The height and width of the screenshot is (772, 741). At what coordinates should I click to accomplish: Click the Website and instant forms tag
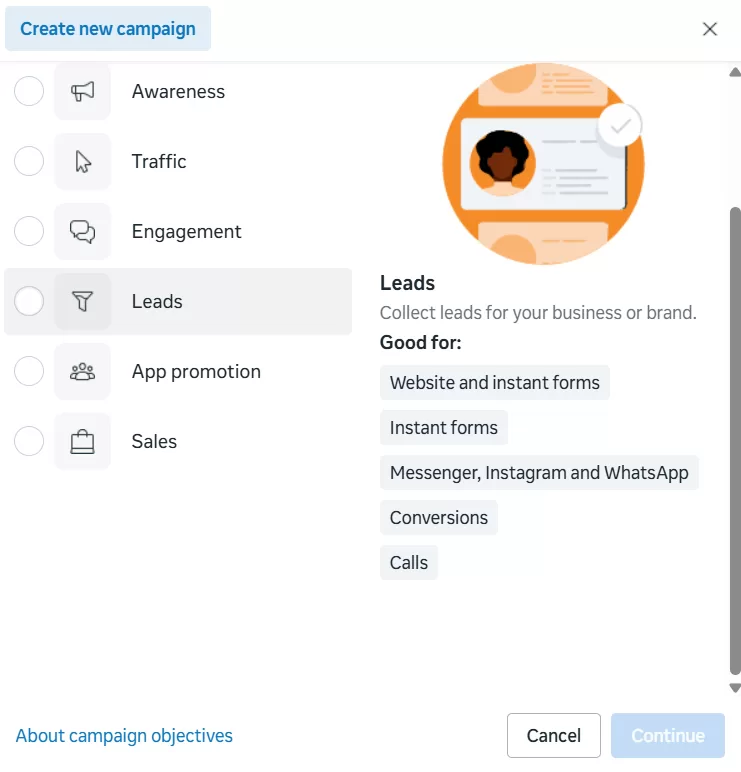(494, 383)
